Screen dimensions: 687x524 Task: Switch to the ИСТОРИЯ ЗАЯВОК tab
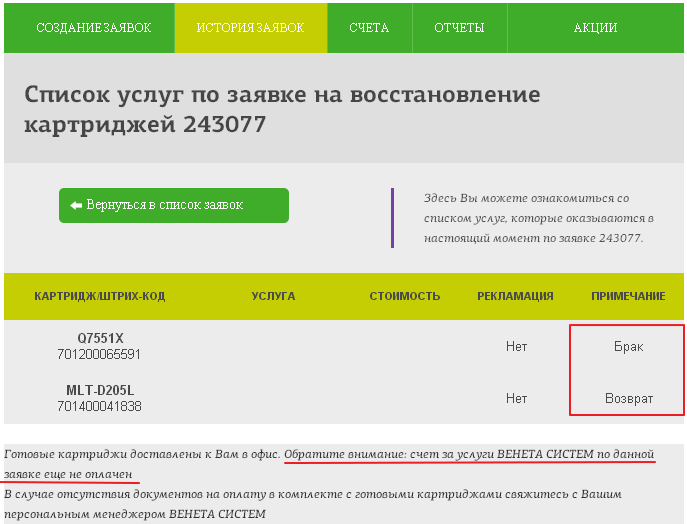250,28
